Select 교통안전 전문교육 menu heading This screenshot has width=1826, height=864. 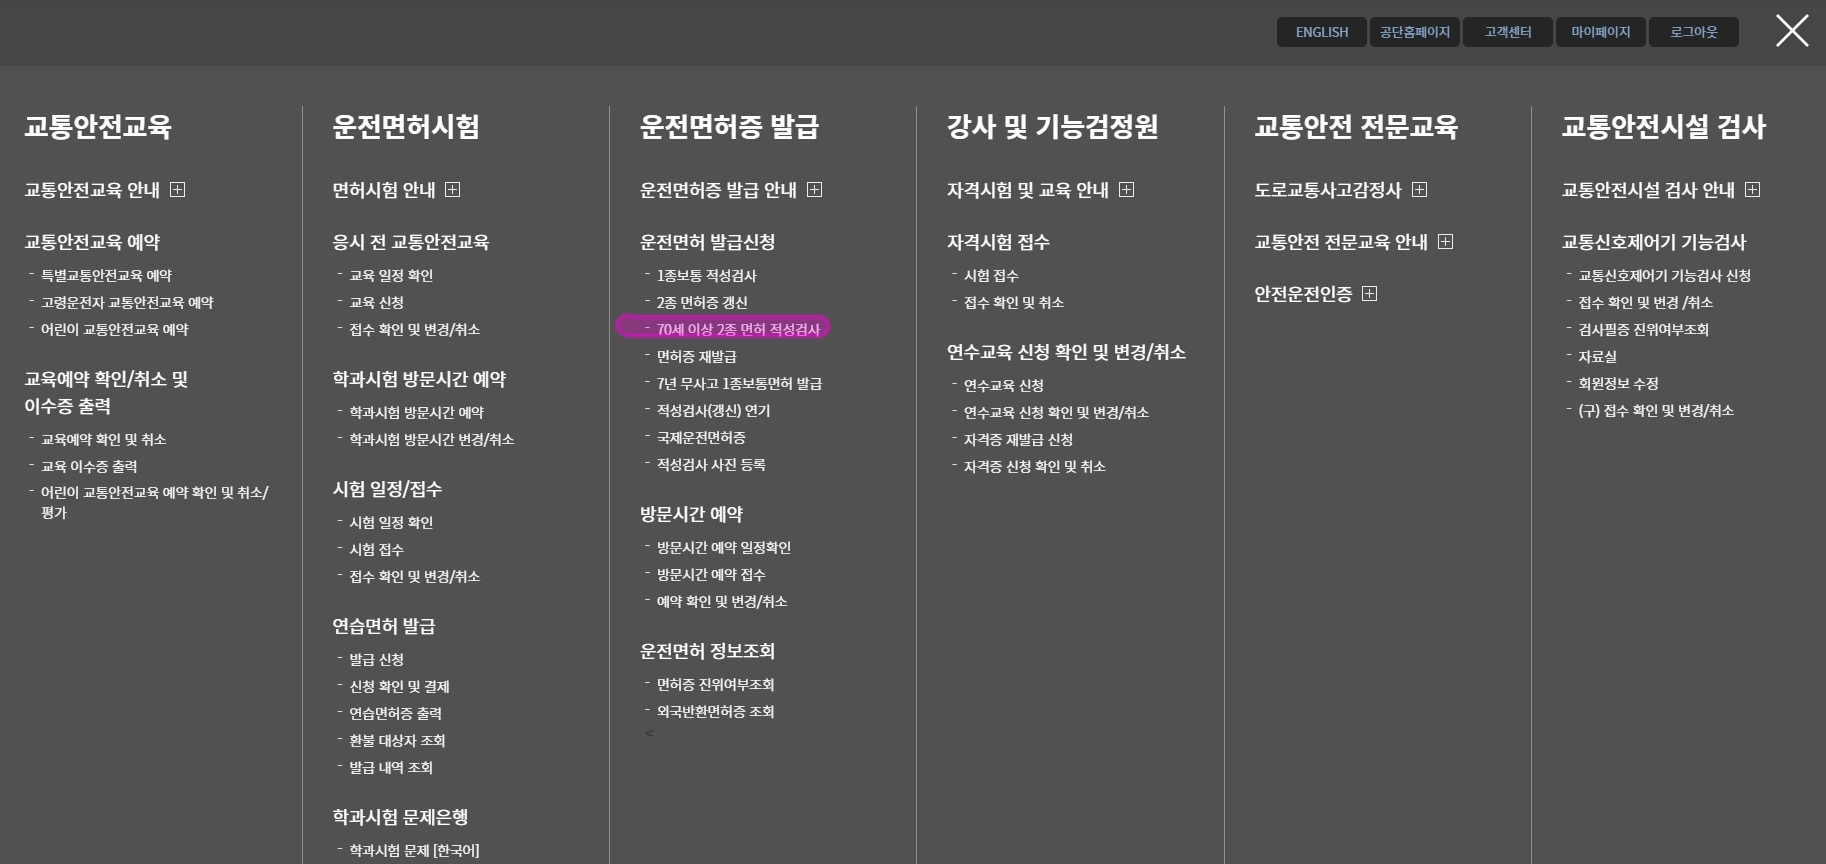1356,126
